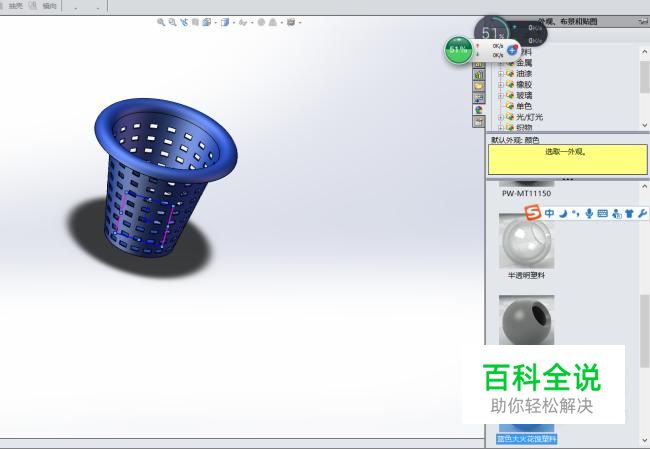Click the dark 51% floating monitor widget
650x449 pixels.
point(510,32)
